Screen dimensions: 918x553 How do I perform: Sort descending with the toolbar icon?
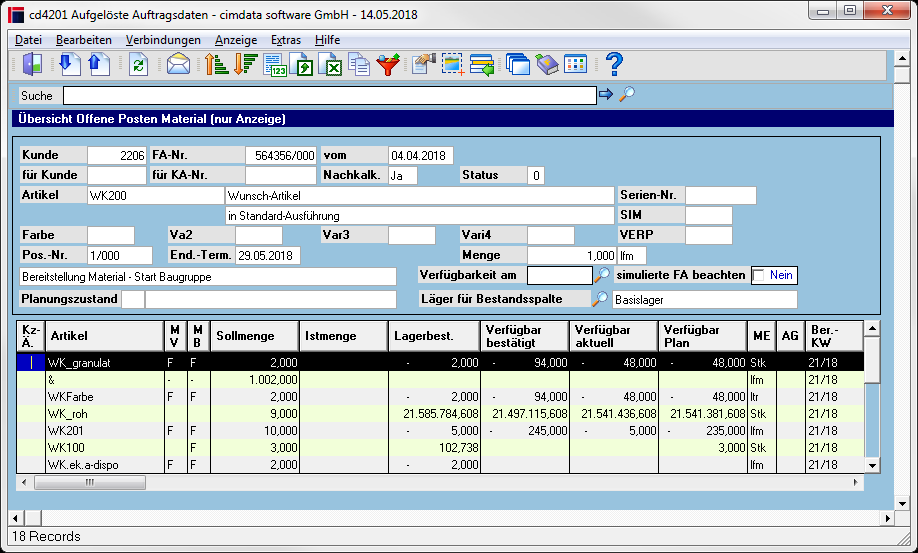pos(246,64)
